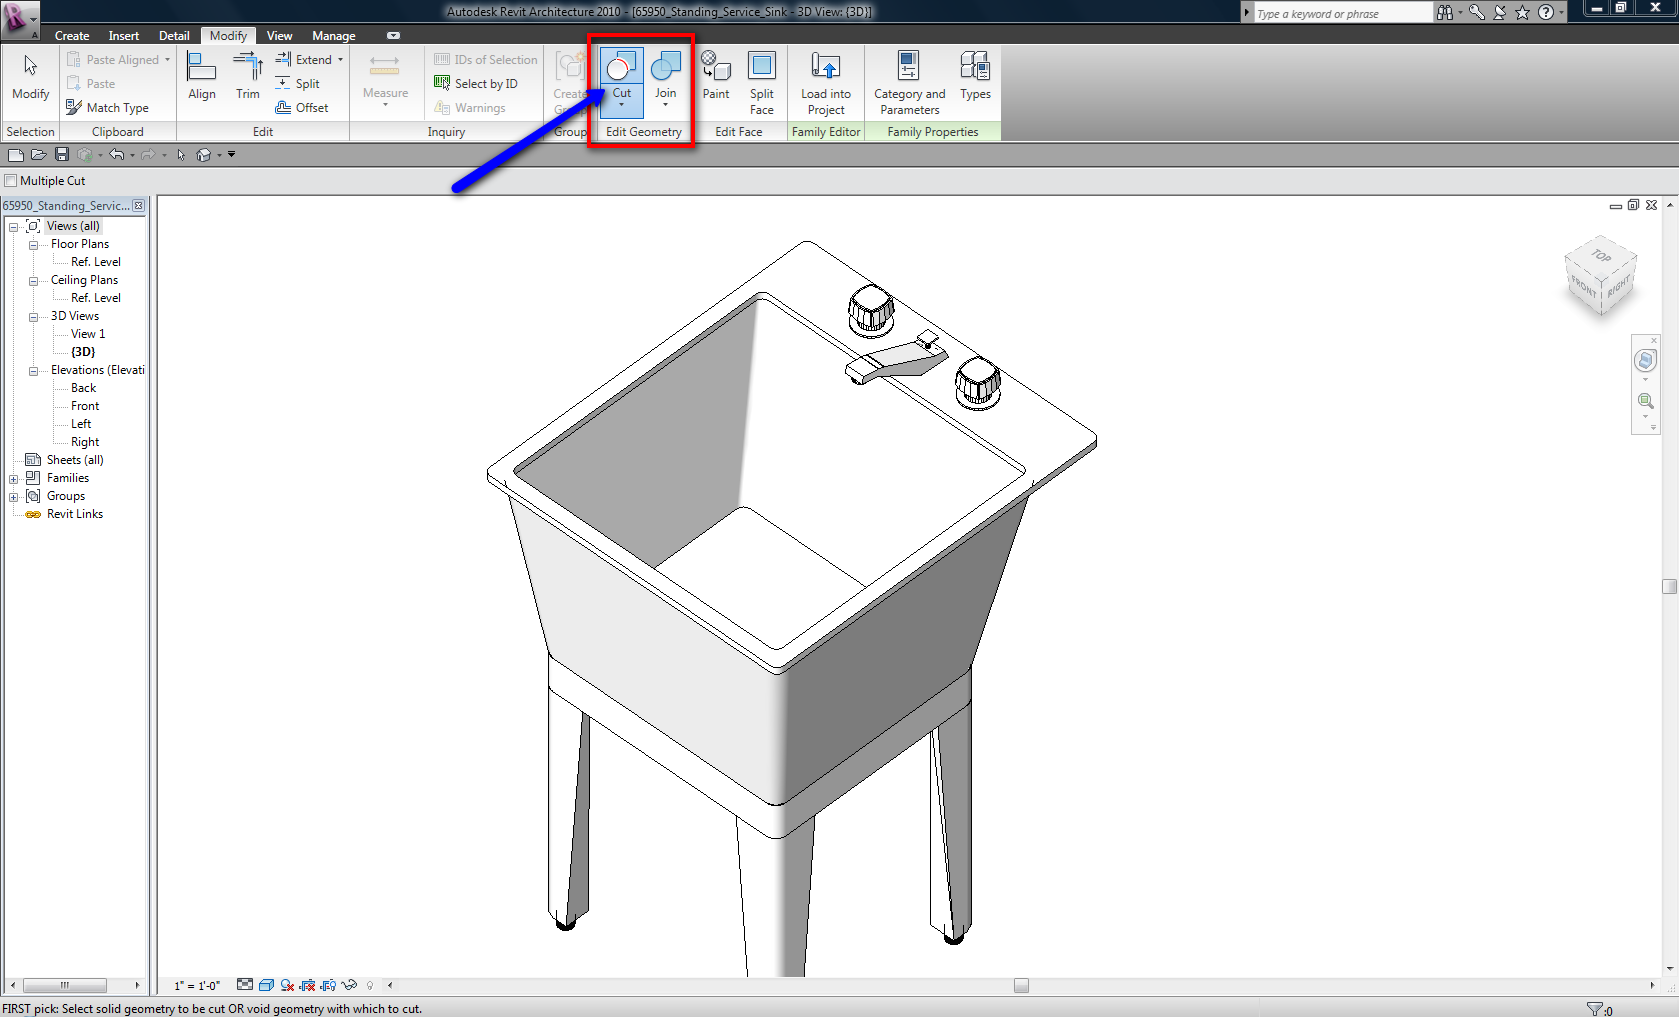The width and height of the screenshot is (1679, 1017).
Task: Click the Split Face tool
Action: click(761, 80)
